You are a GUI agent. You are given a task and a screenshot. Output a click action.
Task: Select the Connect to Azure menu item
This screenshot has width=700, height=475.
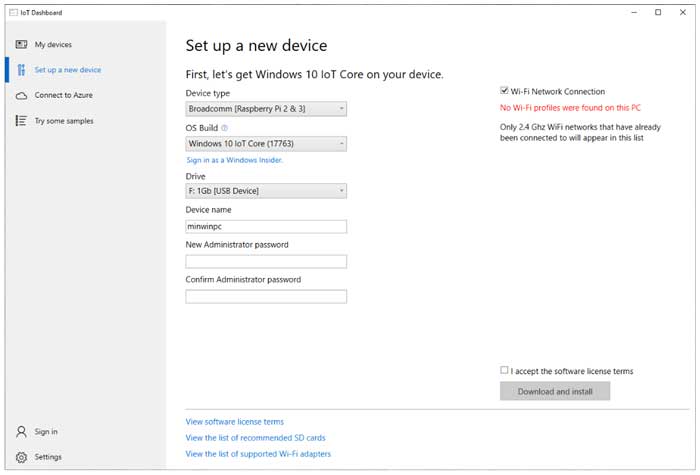point(62,95)
